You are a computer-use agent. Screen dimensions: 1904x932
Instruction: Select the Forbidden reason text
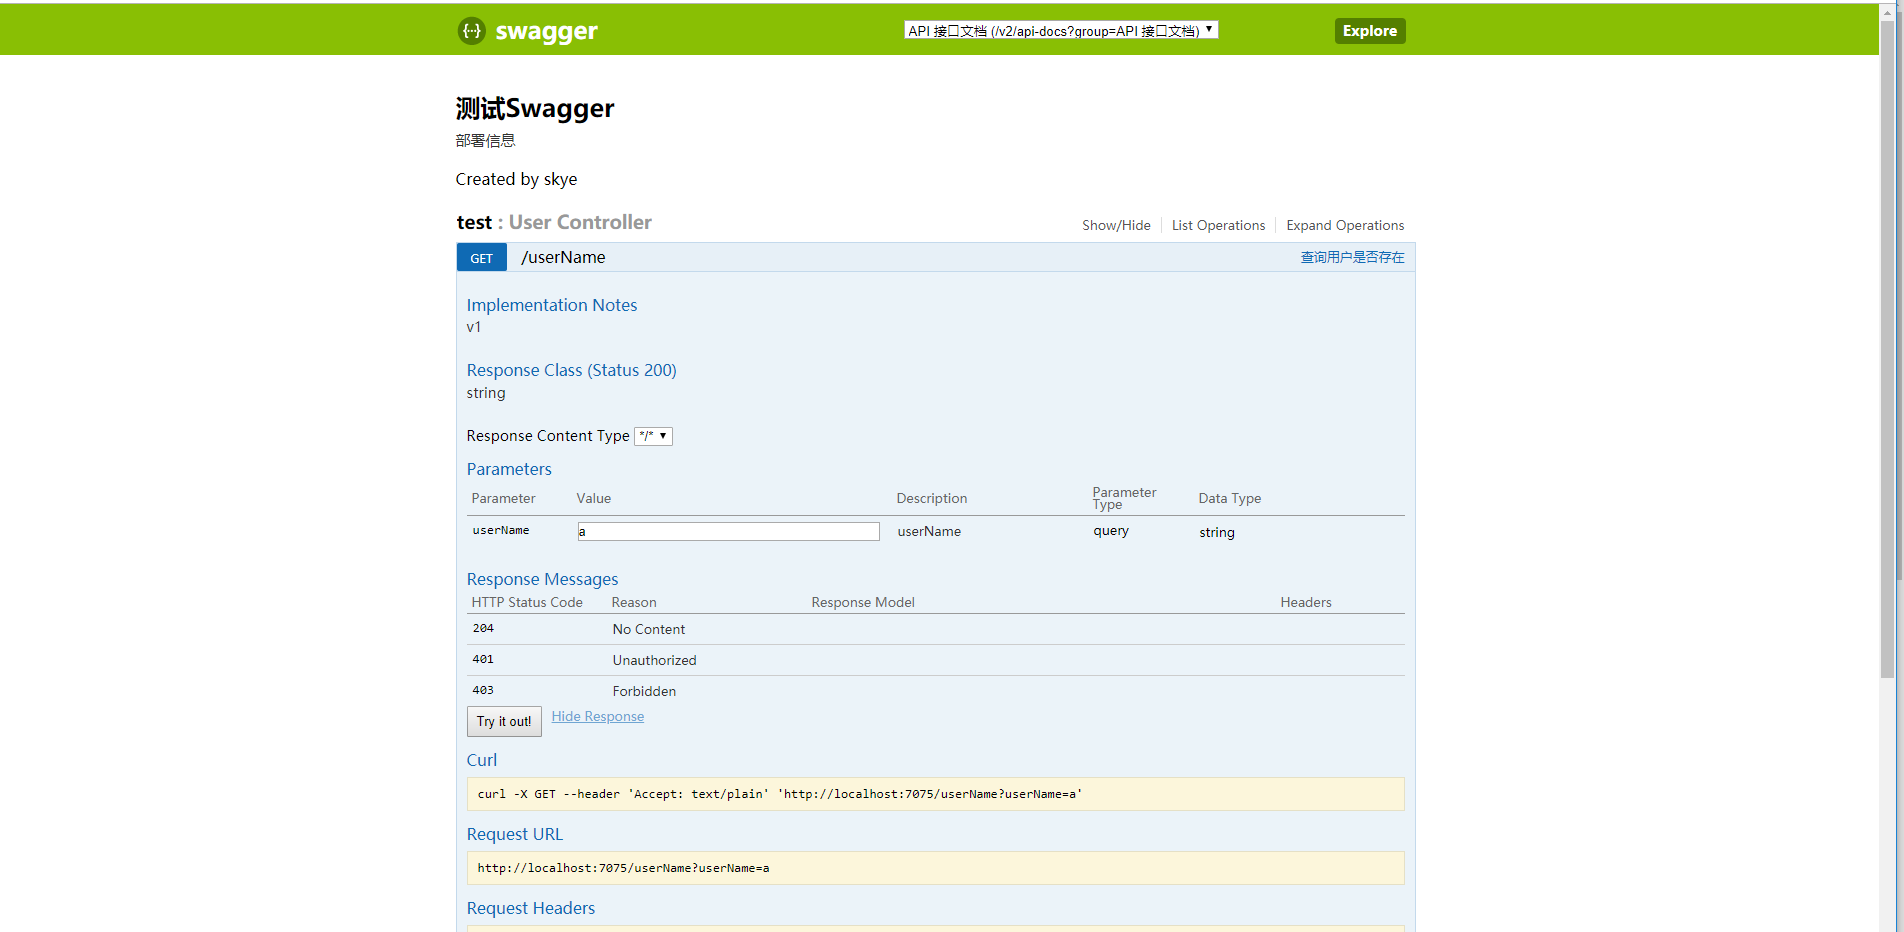tap(644, 691)
